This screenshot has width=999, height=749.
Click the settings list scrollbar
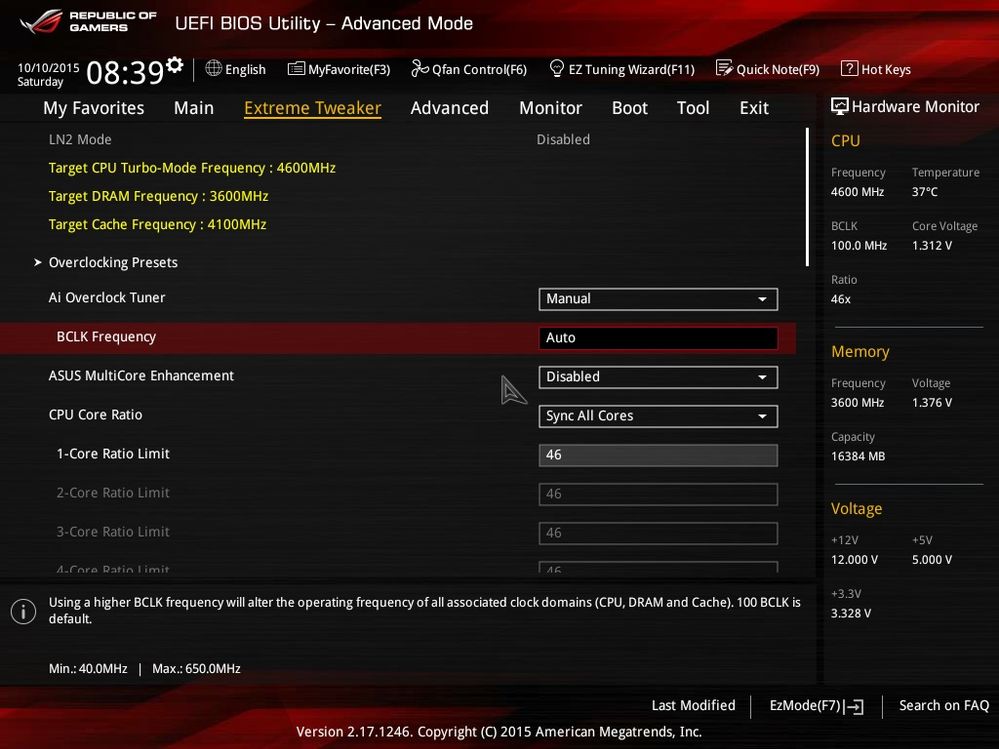pos(807,197)
